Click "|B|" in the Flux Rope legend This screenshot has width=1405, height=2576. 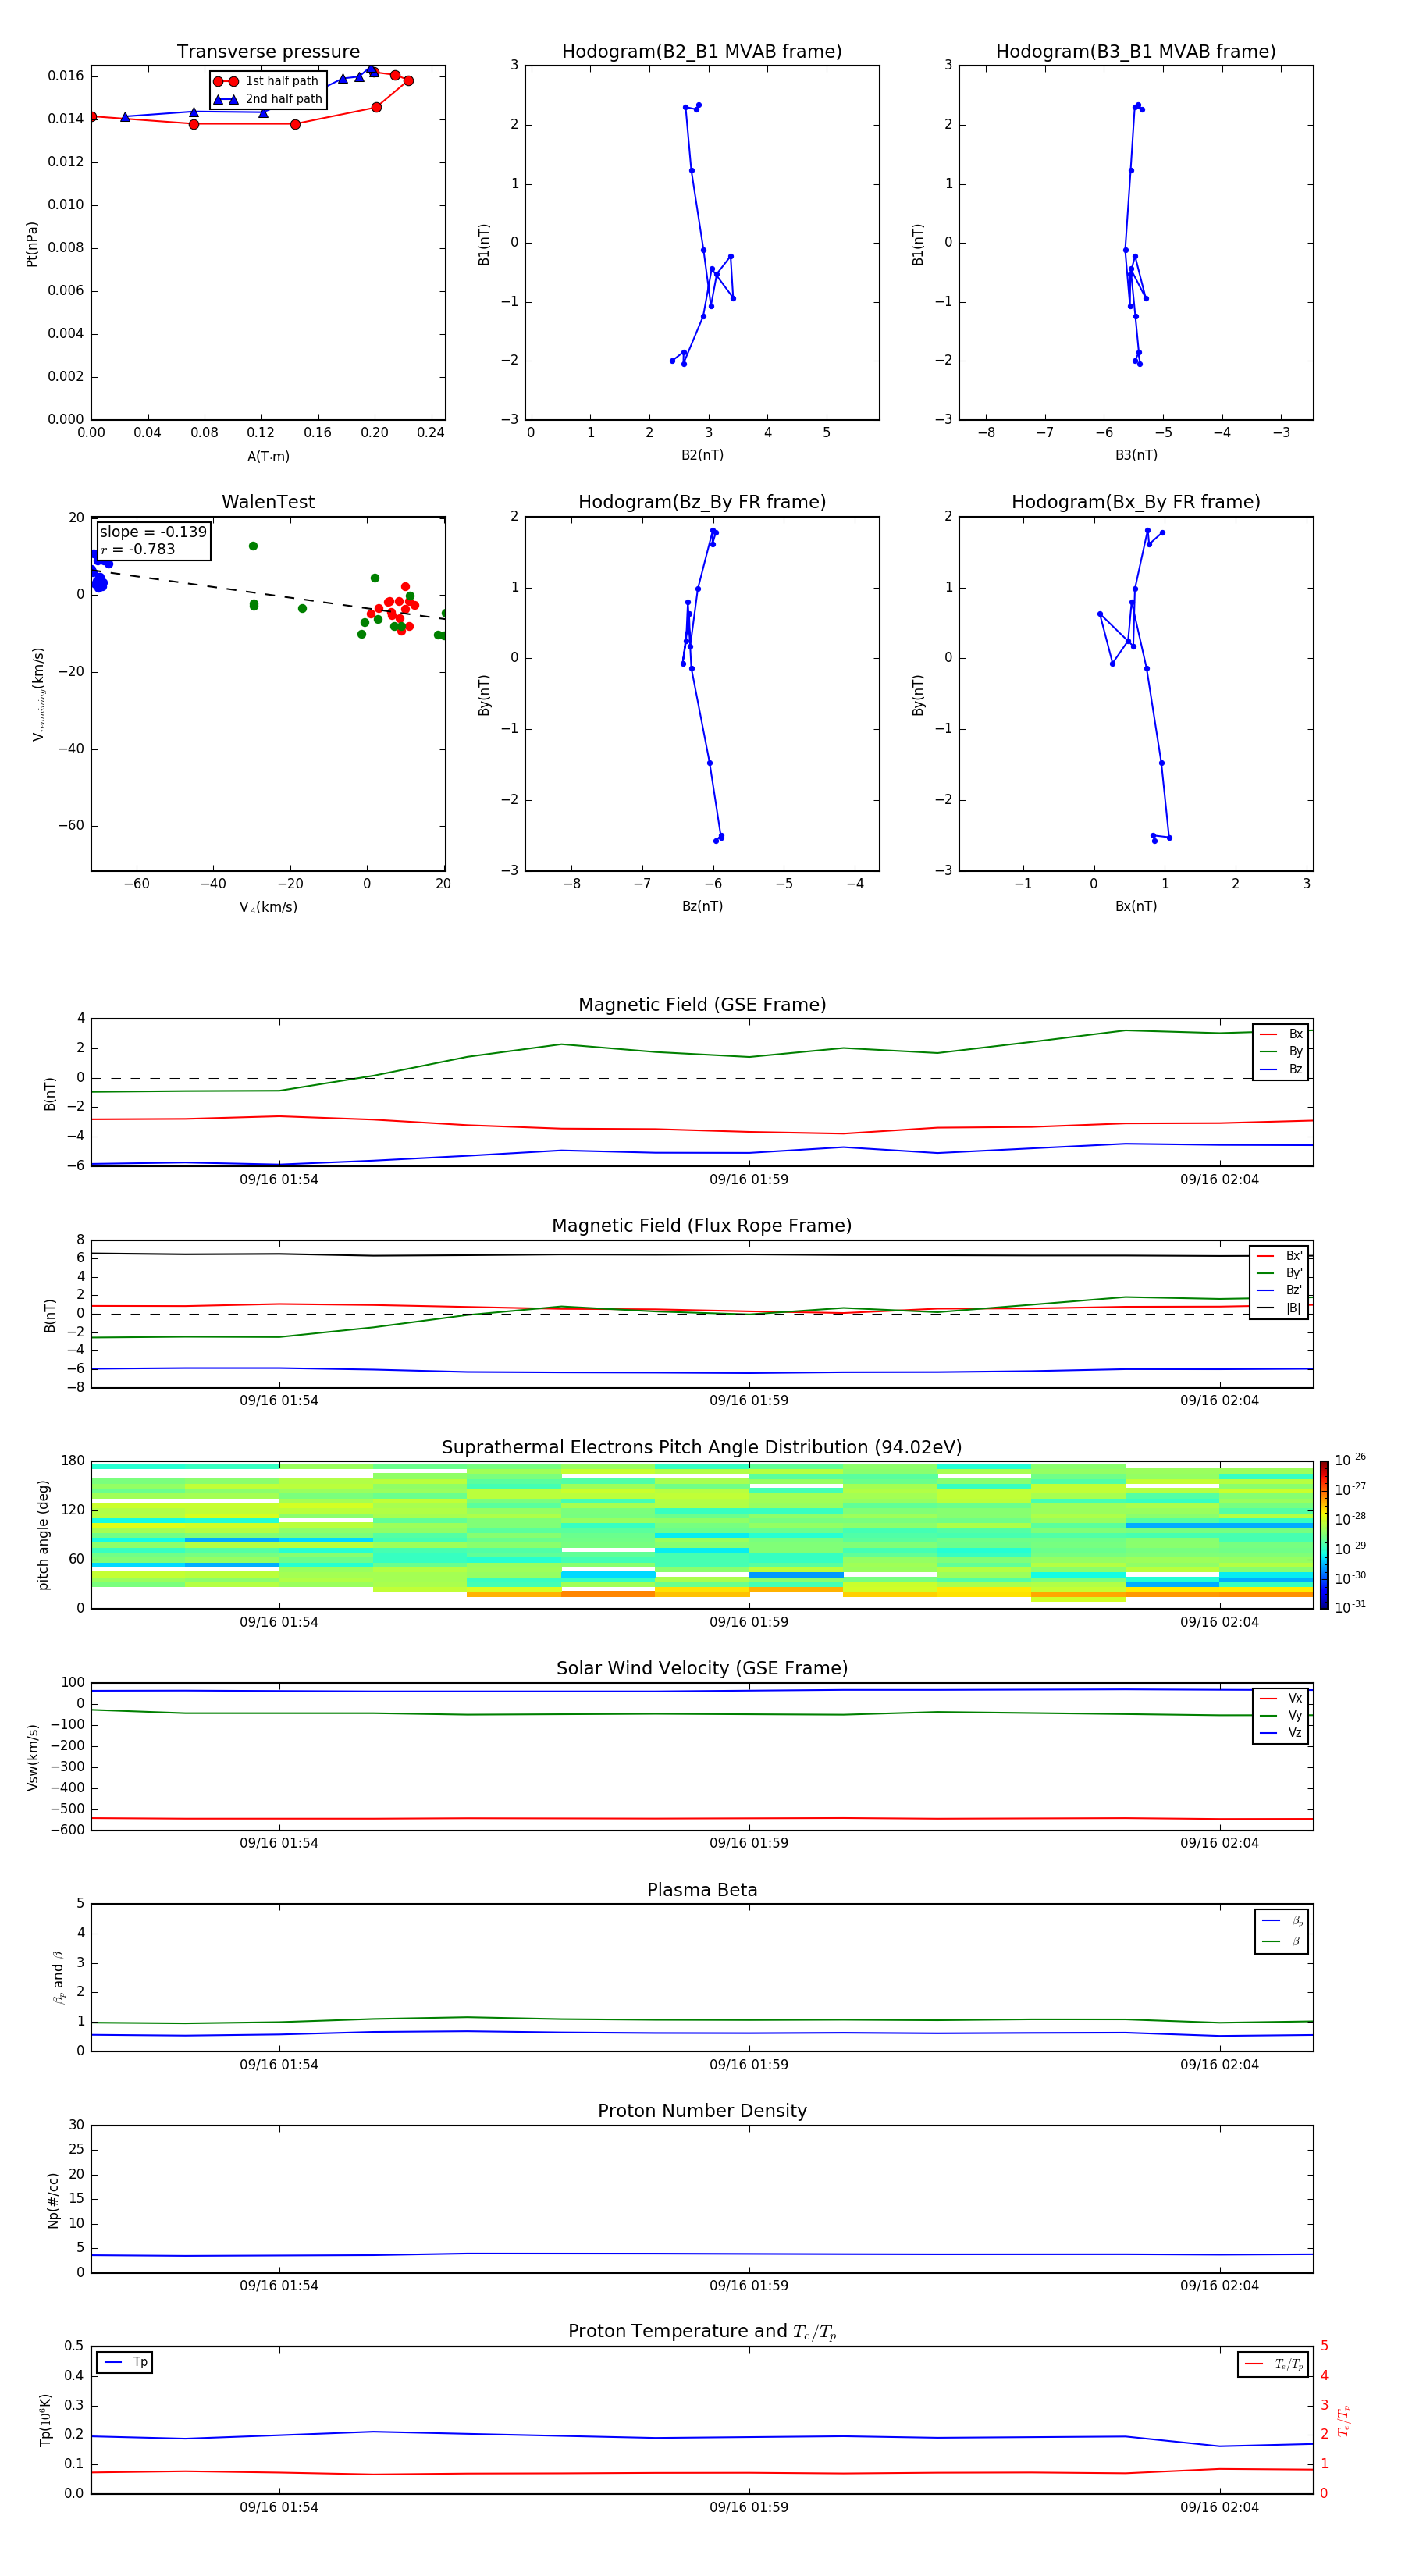point(1294,1308)
